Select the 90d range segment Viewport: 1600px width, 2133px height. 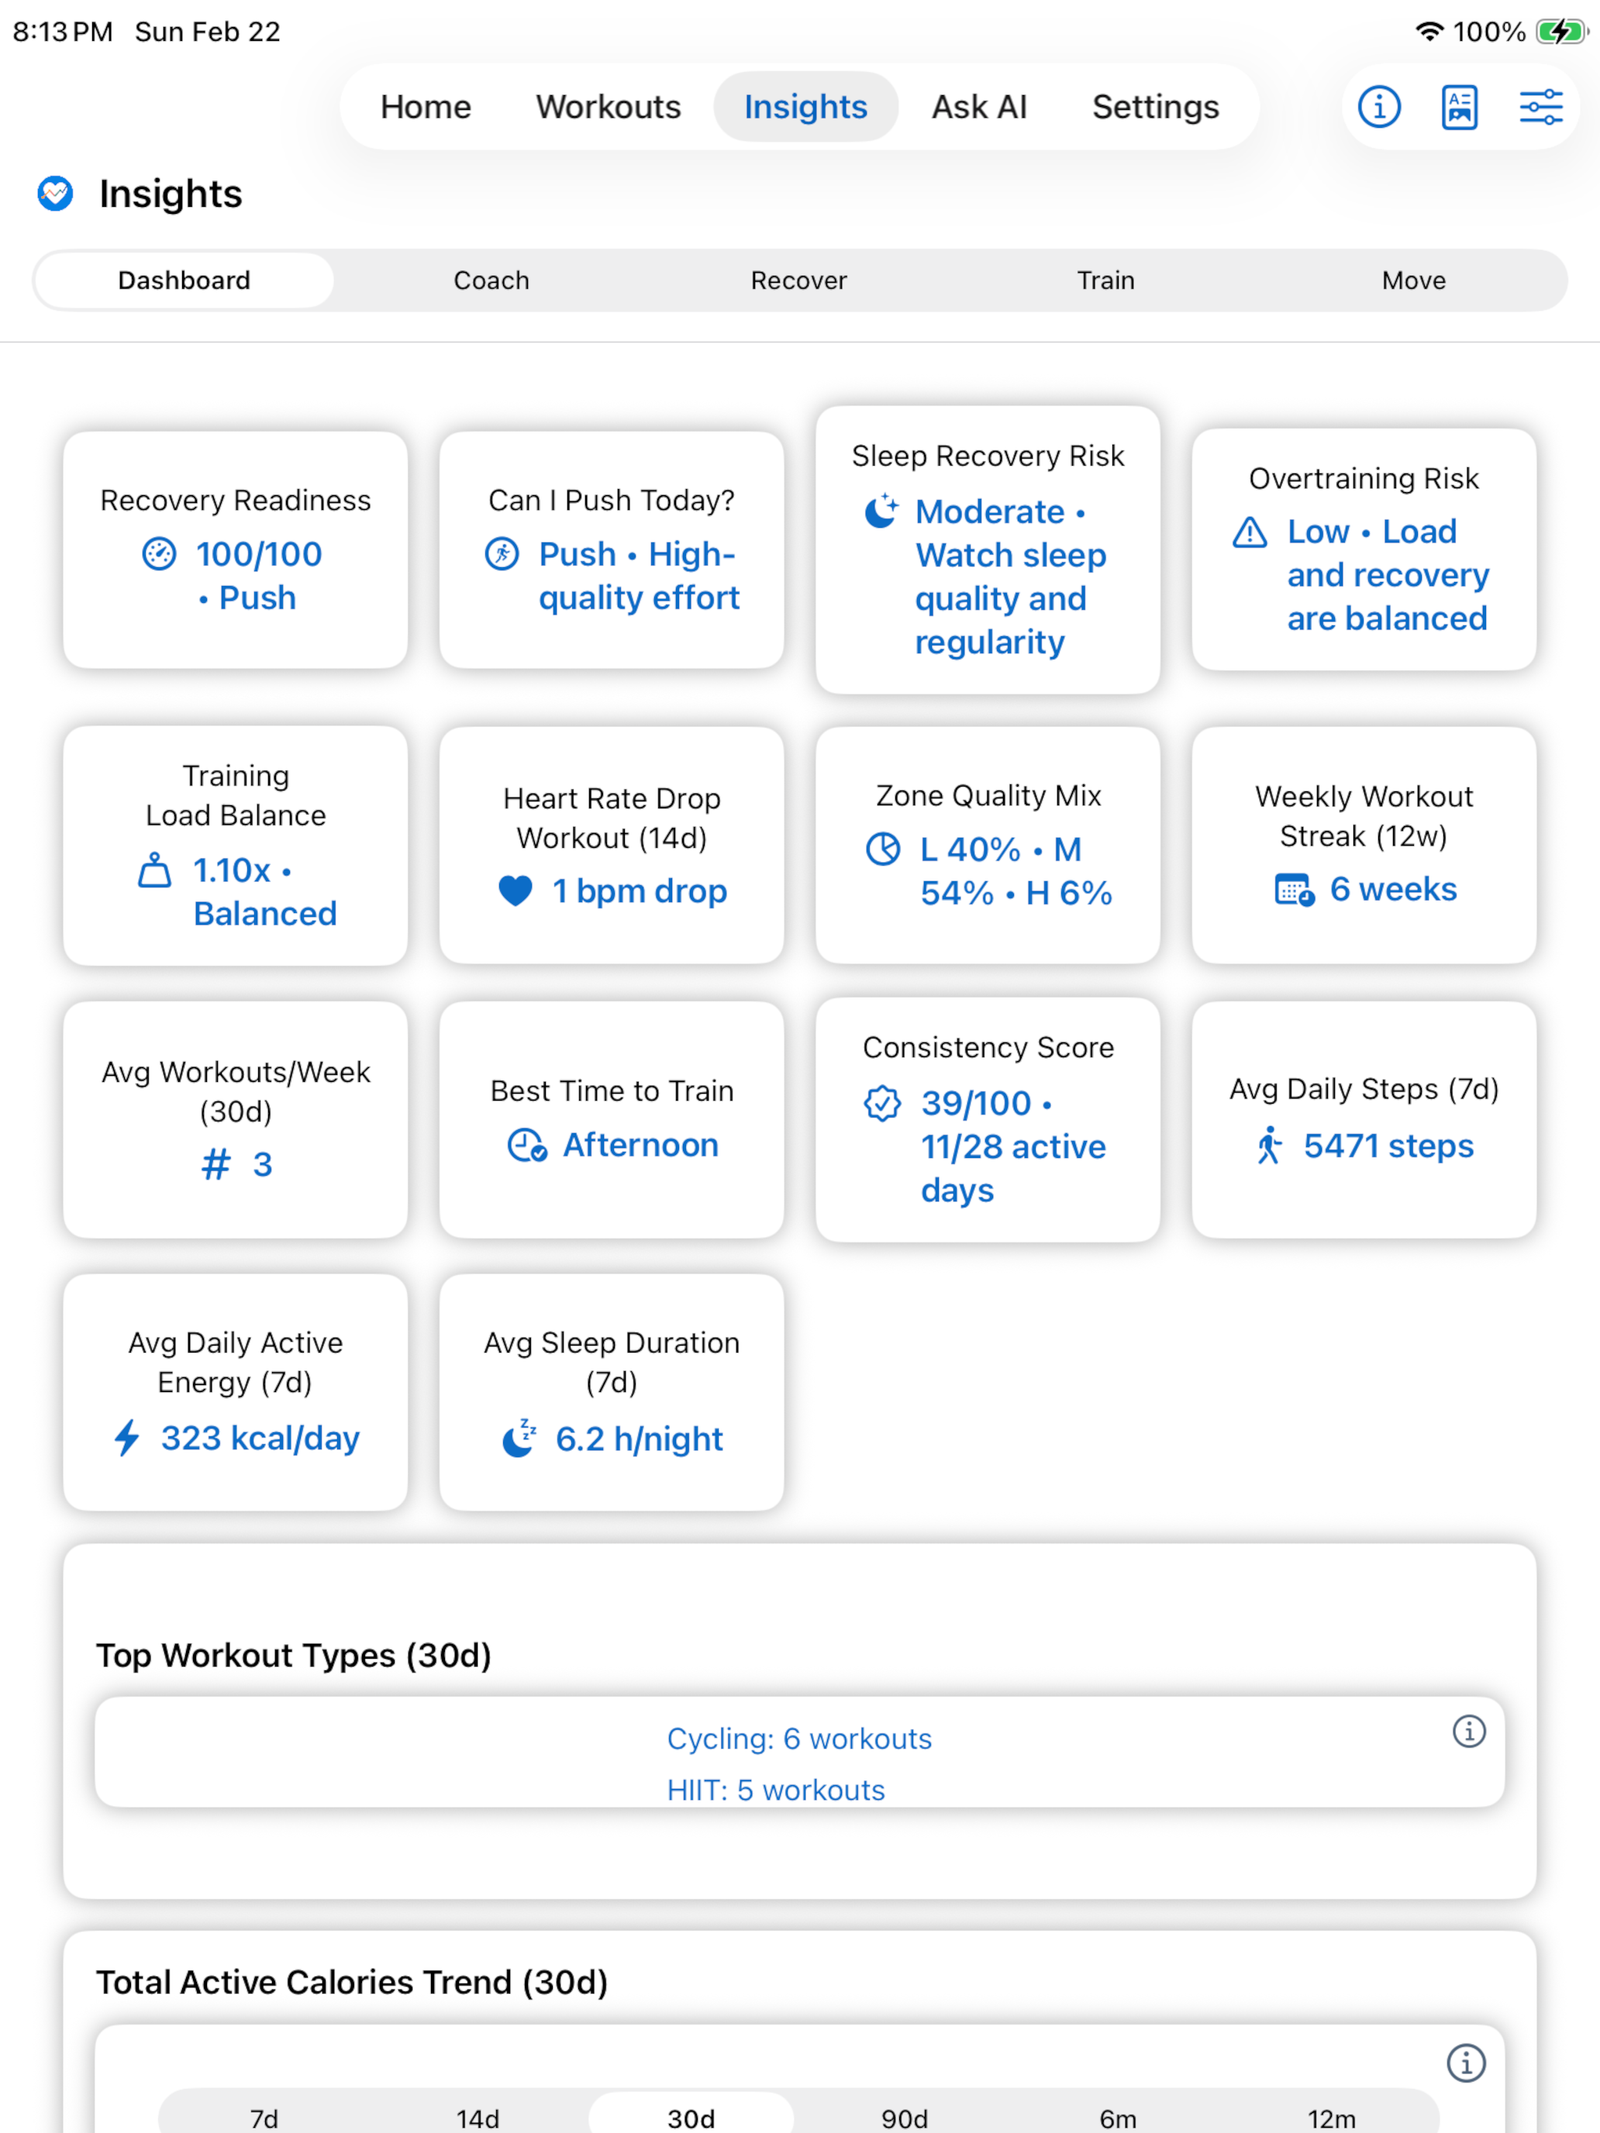[x=904, y=2118]
